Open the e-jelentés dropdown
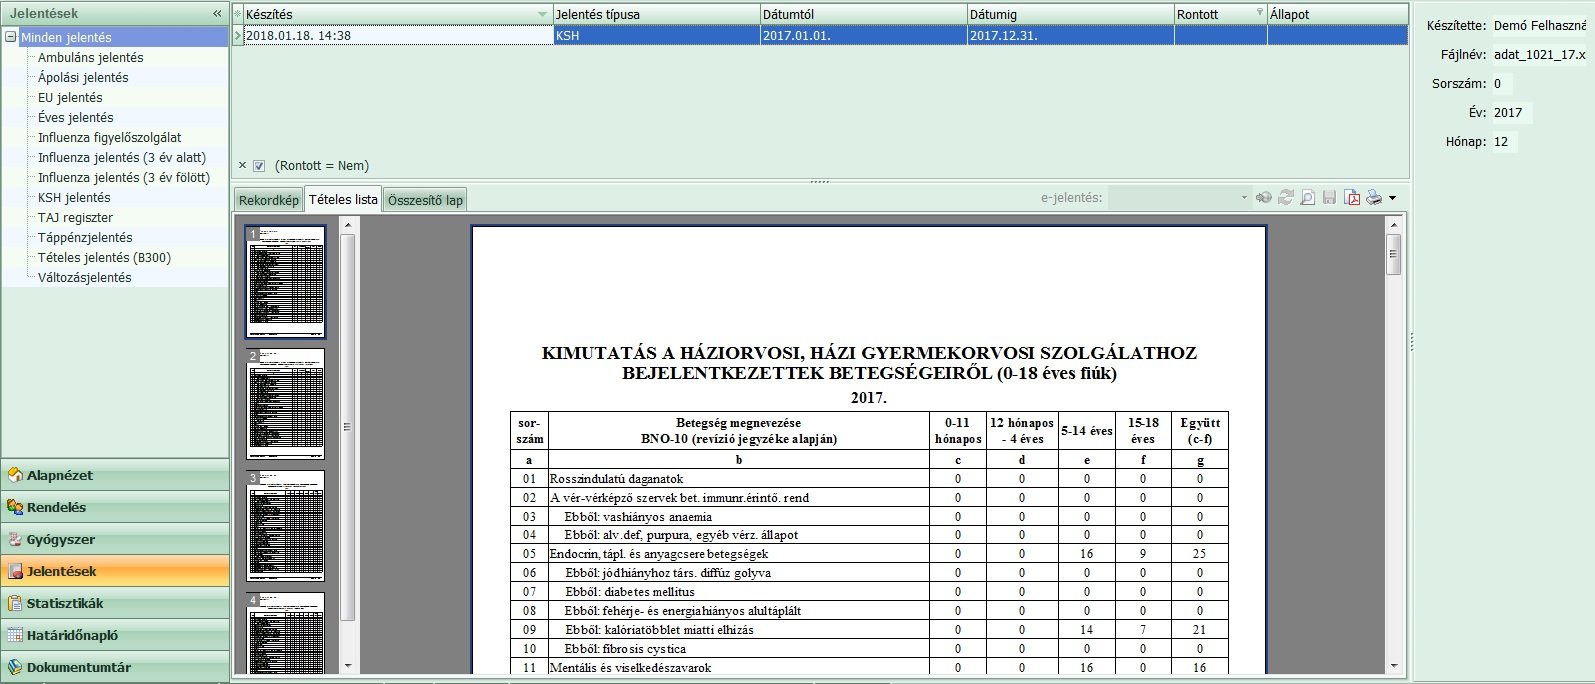The image size is (1595, 684). pos(1244,198)
